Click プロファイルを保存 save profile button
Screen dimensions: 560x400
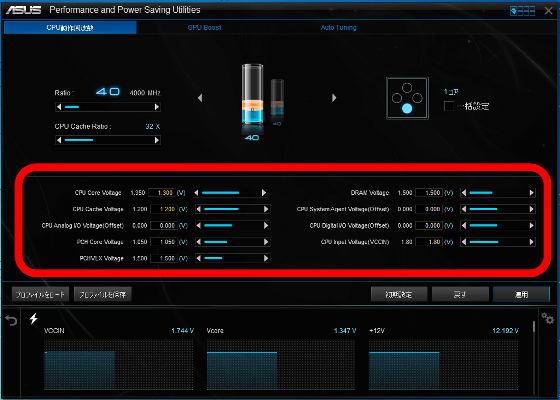click(103, 295)
